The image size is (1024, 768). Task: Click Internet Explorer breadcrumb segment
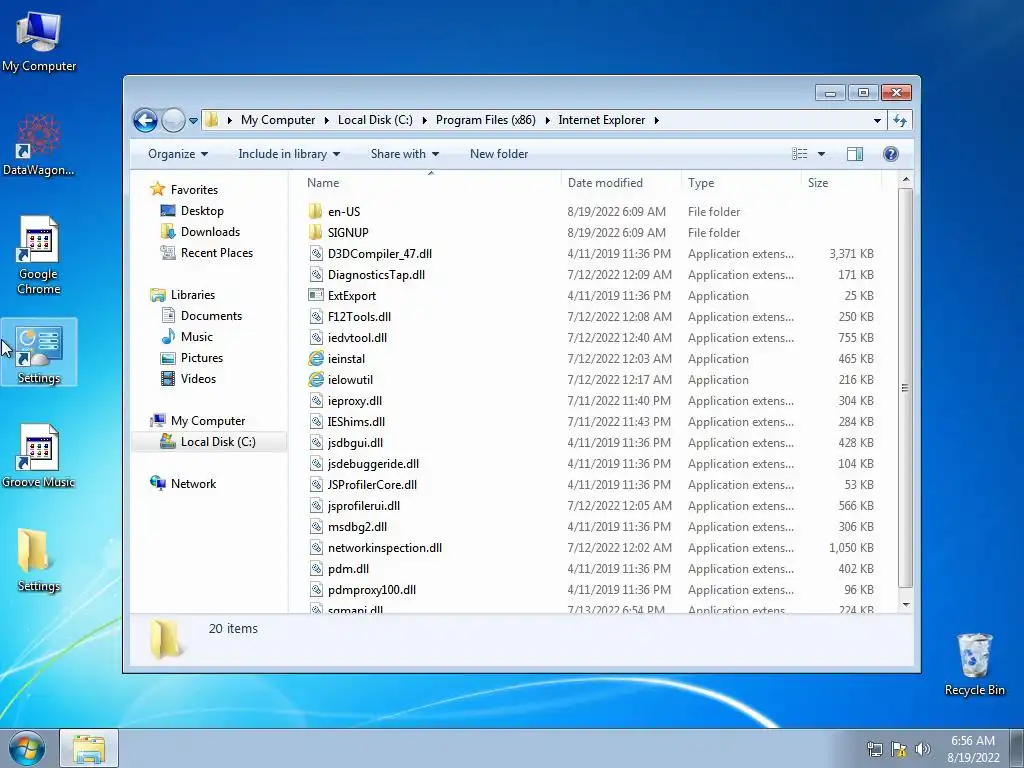click(601, 120)
